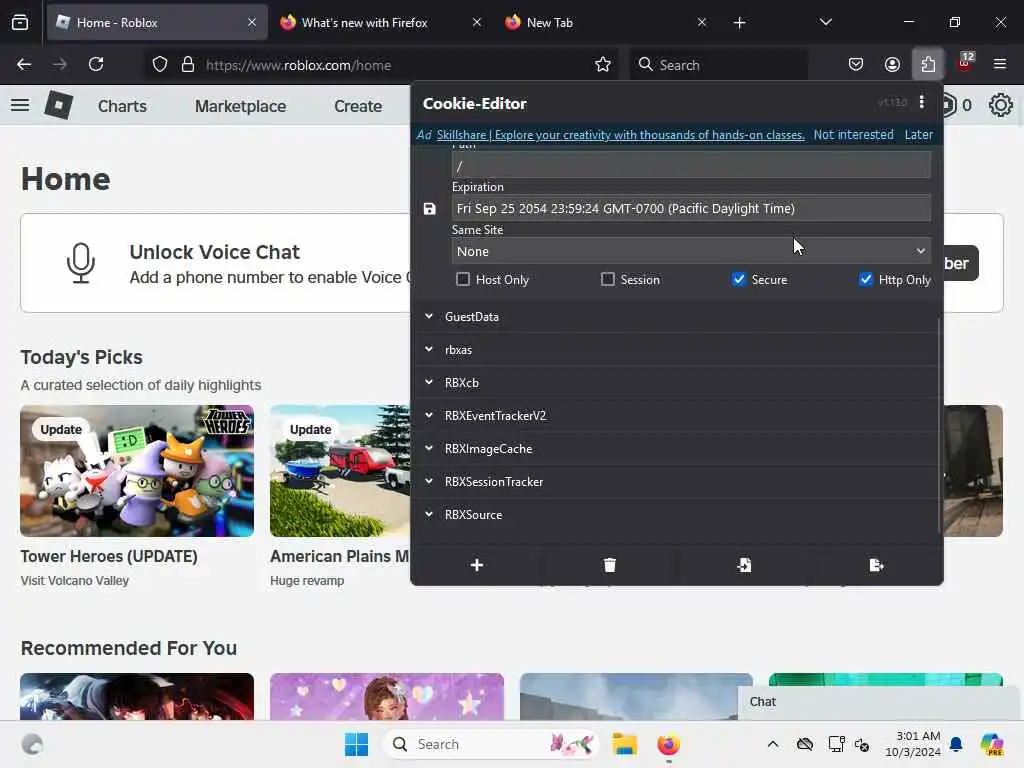This screenshot has width=1024, height=768.
Task: Click the cookie Expiration field
Action: click(x=691, y=208)
